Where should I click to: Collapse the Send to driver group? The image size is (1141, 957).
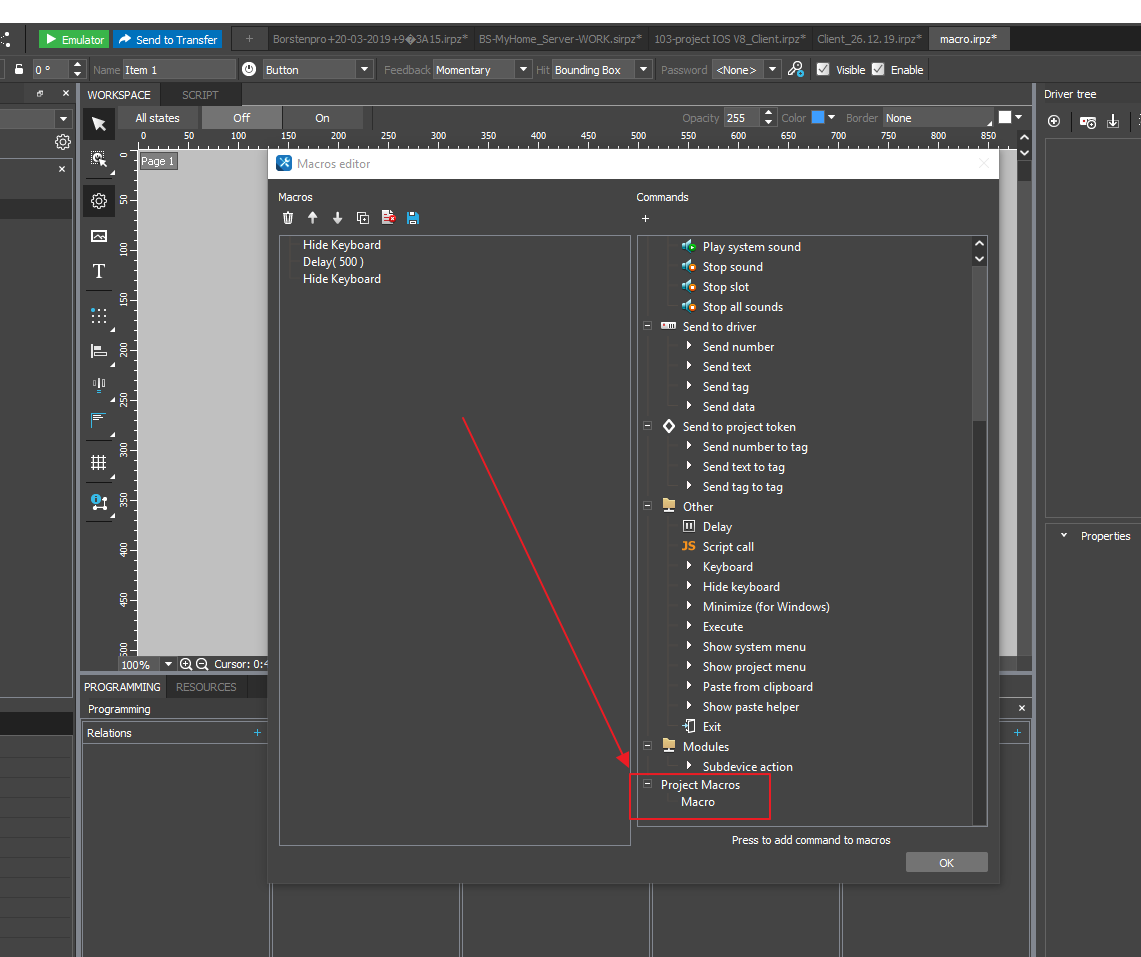click(647, 327)
